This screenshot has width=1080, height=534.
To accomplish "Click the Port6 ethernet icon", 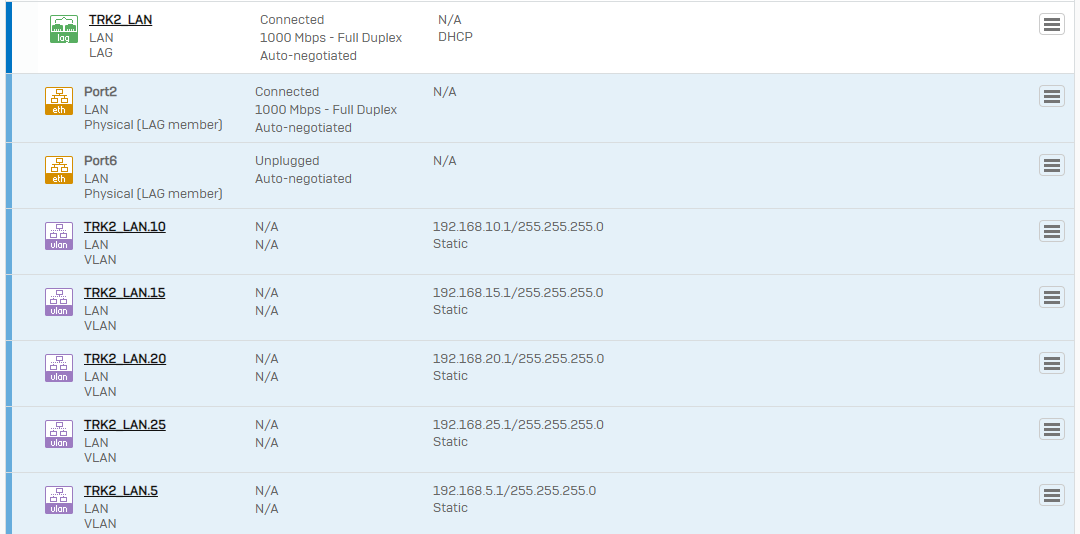I will (x=59, y=170).
